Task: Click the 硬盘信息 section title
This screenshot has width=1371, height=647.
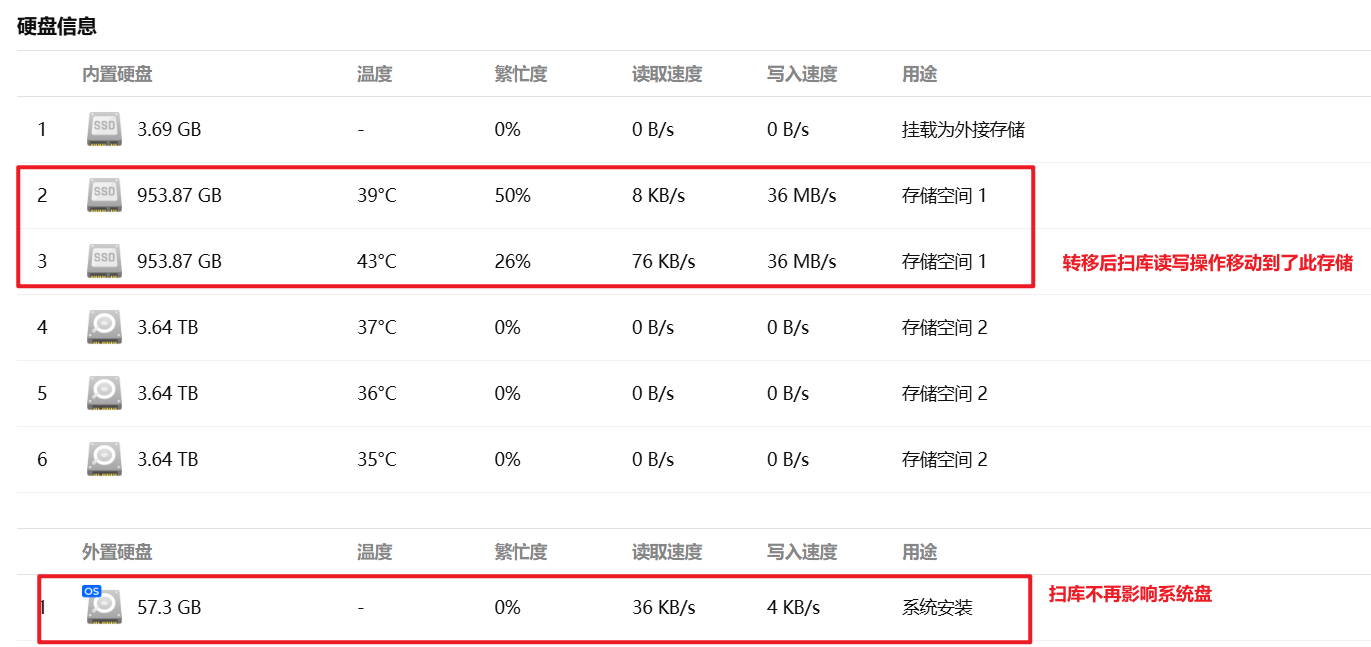Action: coord(57,26)
